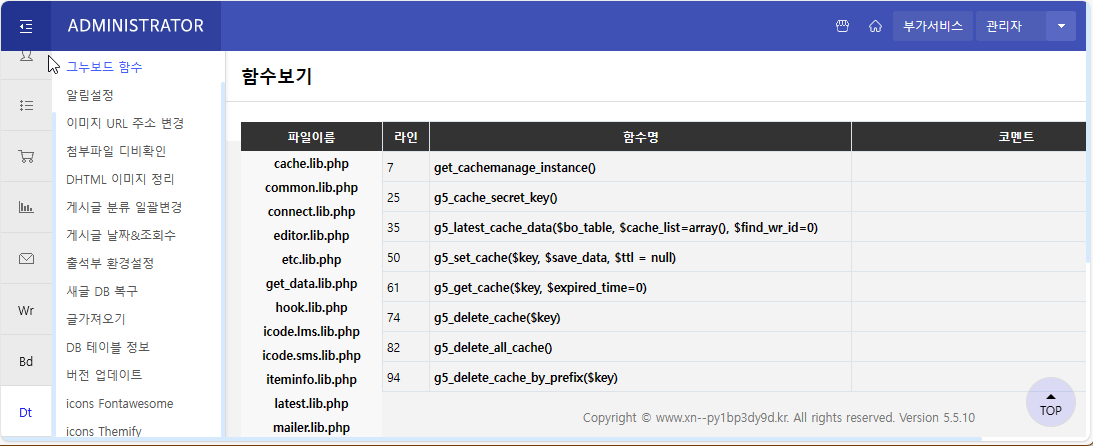1093x446 pixels.
Task: Collapse the sidebar with the menu toggle icon
Action: pyautogui.click(x=26, y=26)
